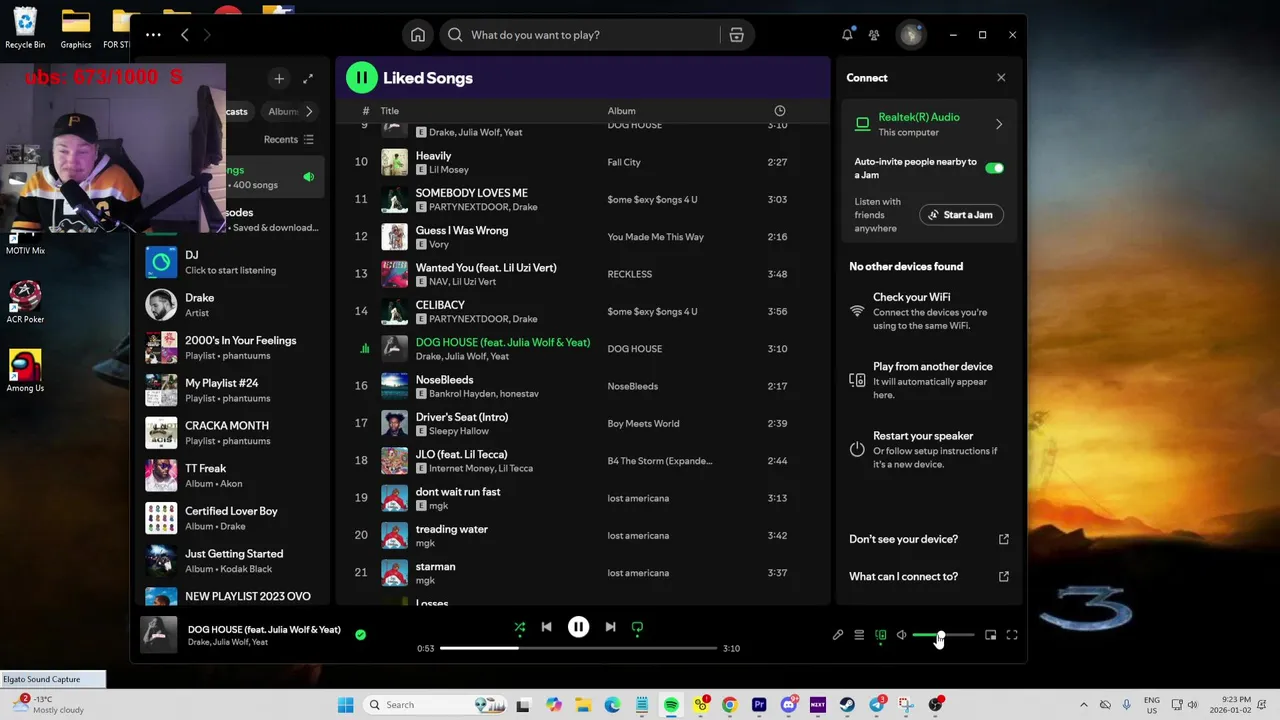The width and height of the screenshot is (1280, 720).
Task: Open What can I connect to? link
Action: click(929, 576)
